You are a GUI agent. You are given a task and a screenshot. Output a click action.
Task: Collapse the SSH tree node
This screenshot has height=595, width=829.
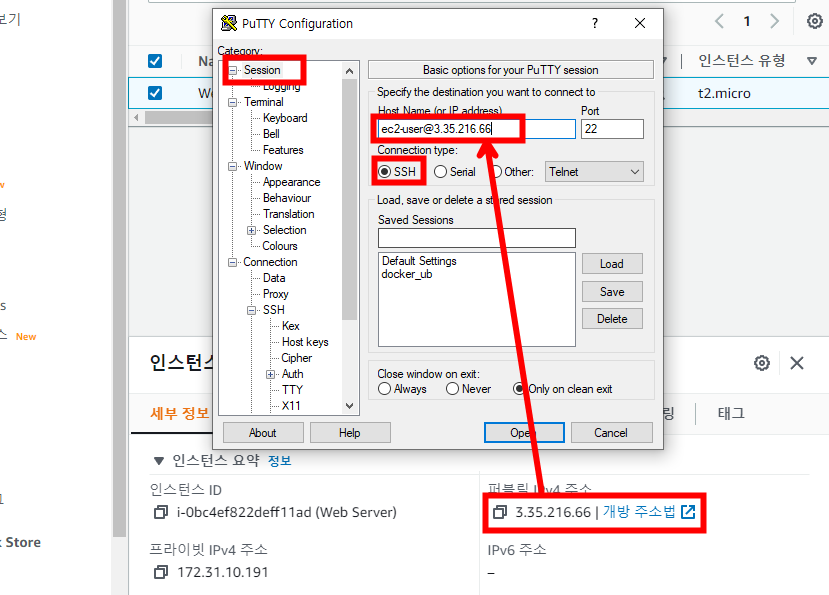click(x=252, y=310)
